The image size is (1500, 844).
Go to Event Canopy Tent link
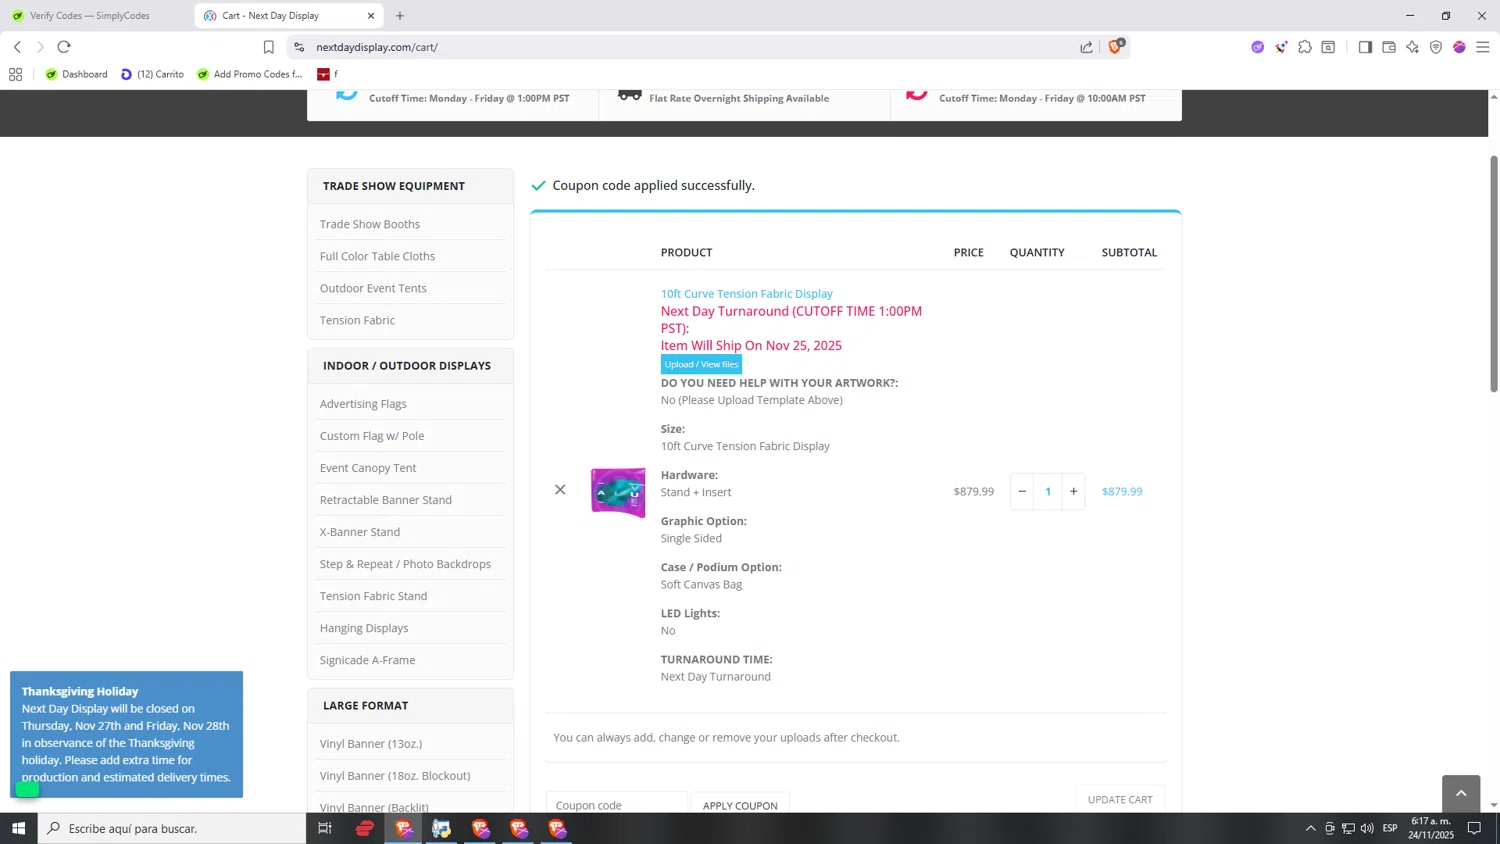point(368,468)
